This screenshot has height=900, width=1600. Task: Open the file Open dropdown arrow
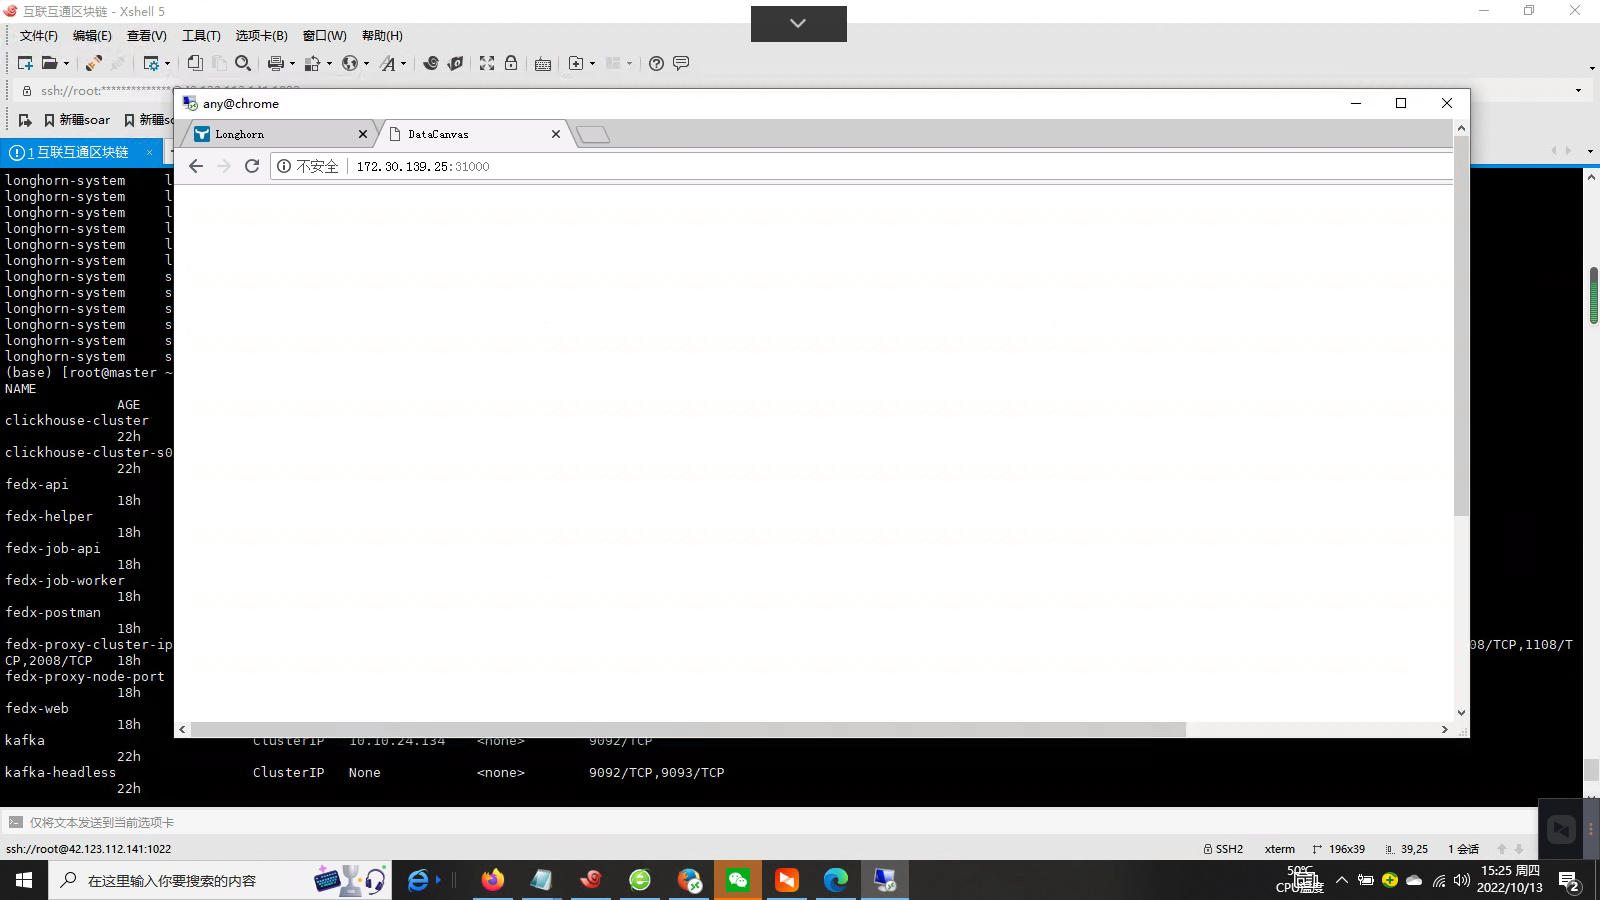click(x=66, y=63)
